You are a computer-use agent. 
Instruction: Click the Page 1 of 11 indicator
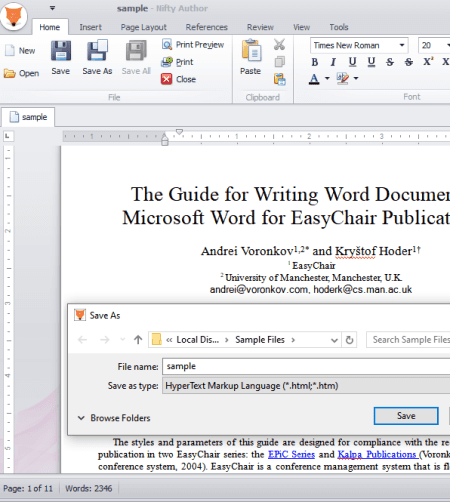click(x=28, y=488)
